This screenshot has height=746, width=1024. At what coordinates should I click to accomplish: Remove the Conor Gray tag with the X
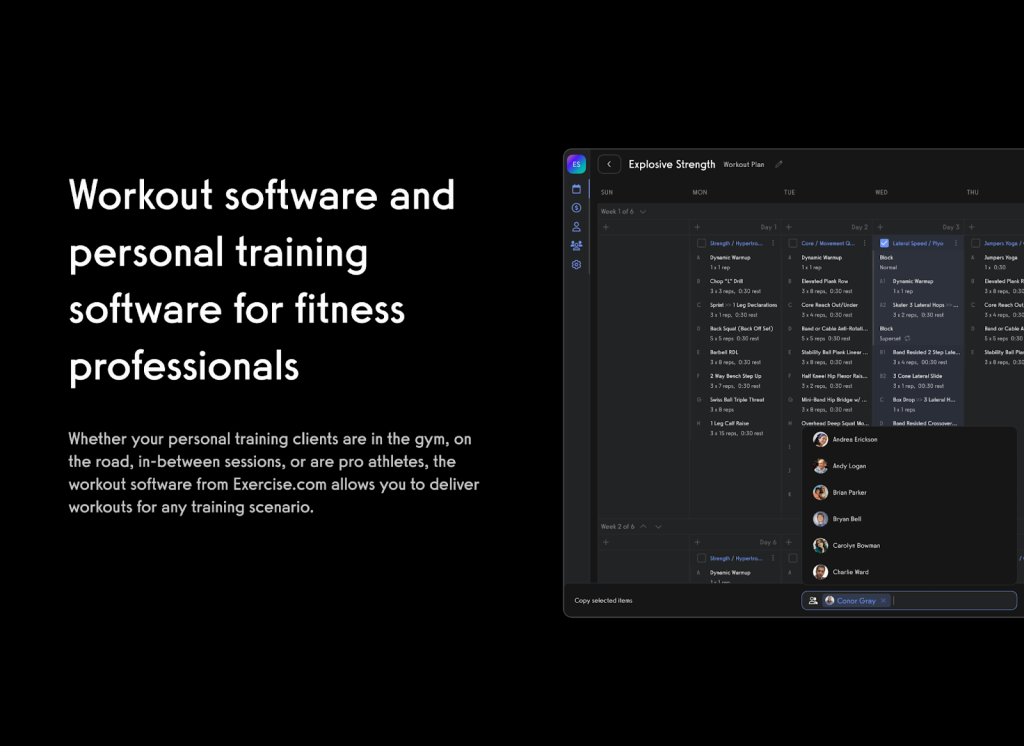click(883, 601)
